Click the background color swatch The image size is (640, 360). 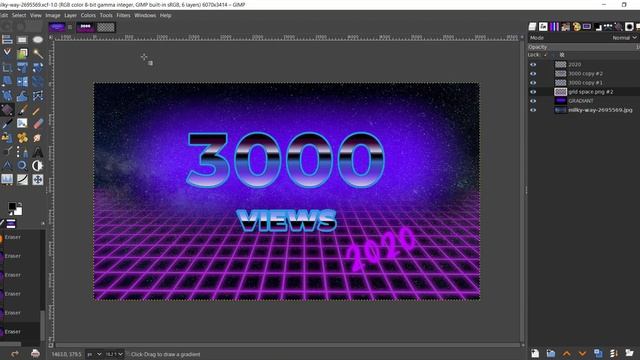point(18,211)
